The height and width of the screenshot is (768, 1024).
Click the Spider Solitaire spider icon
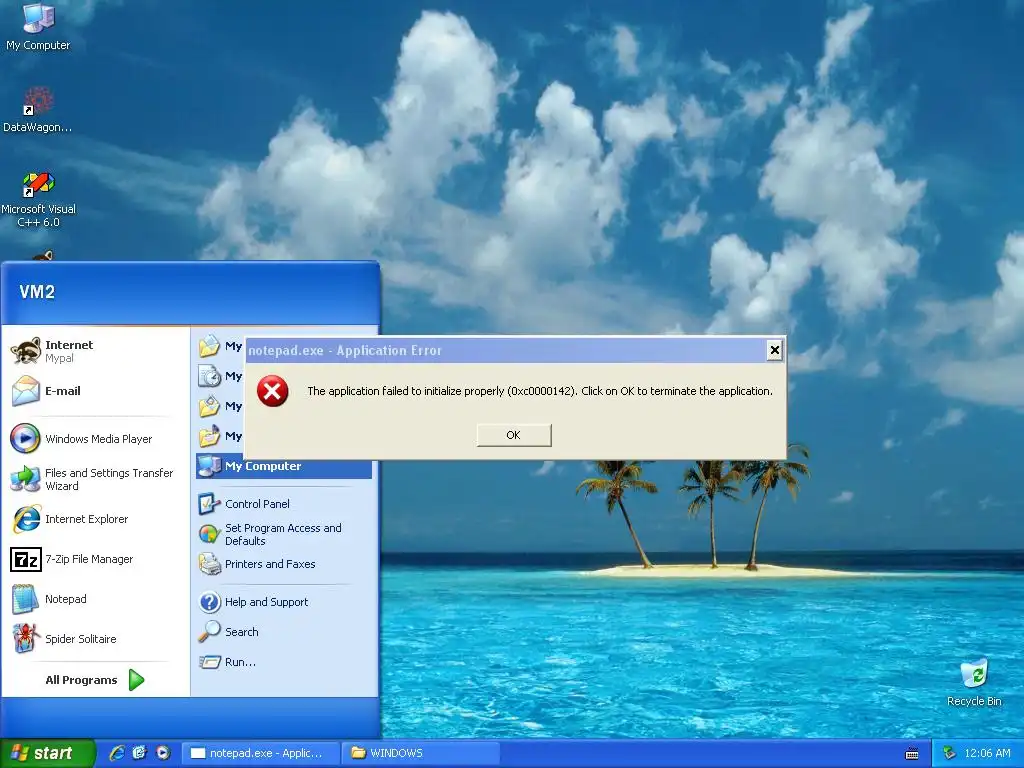point(25,638)
